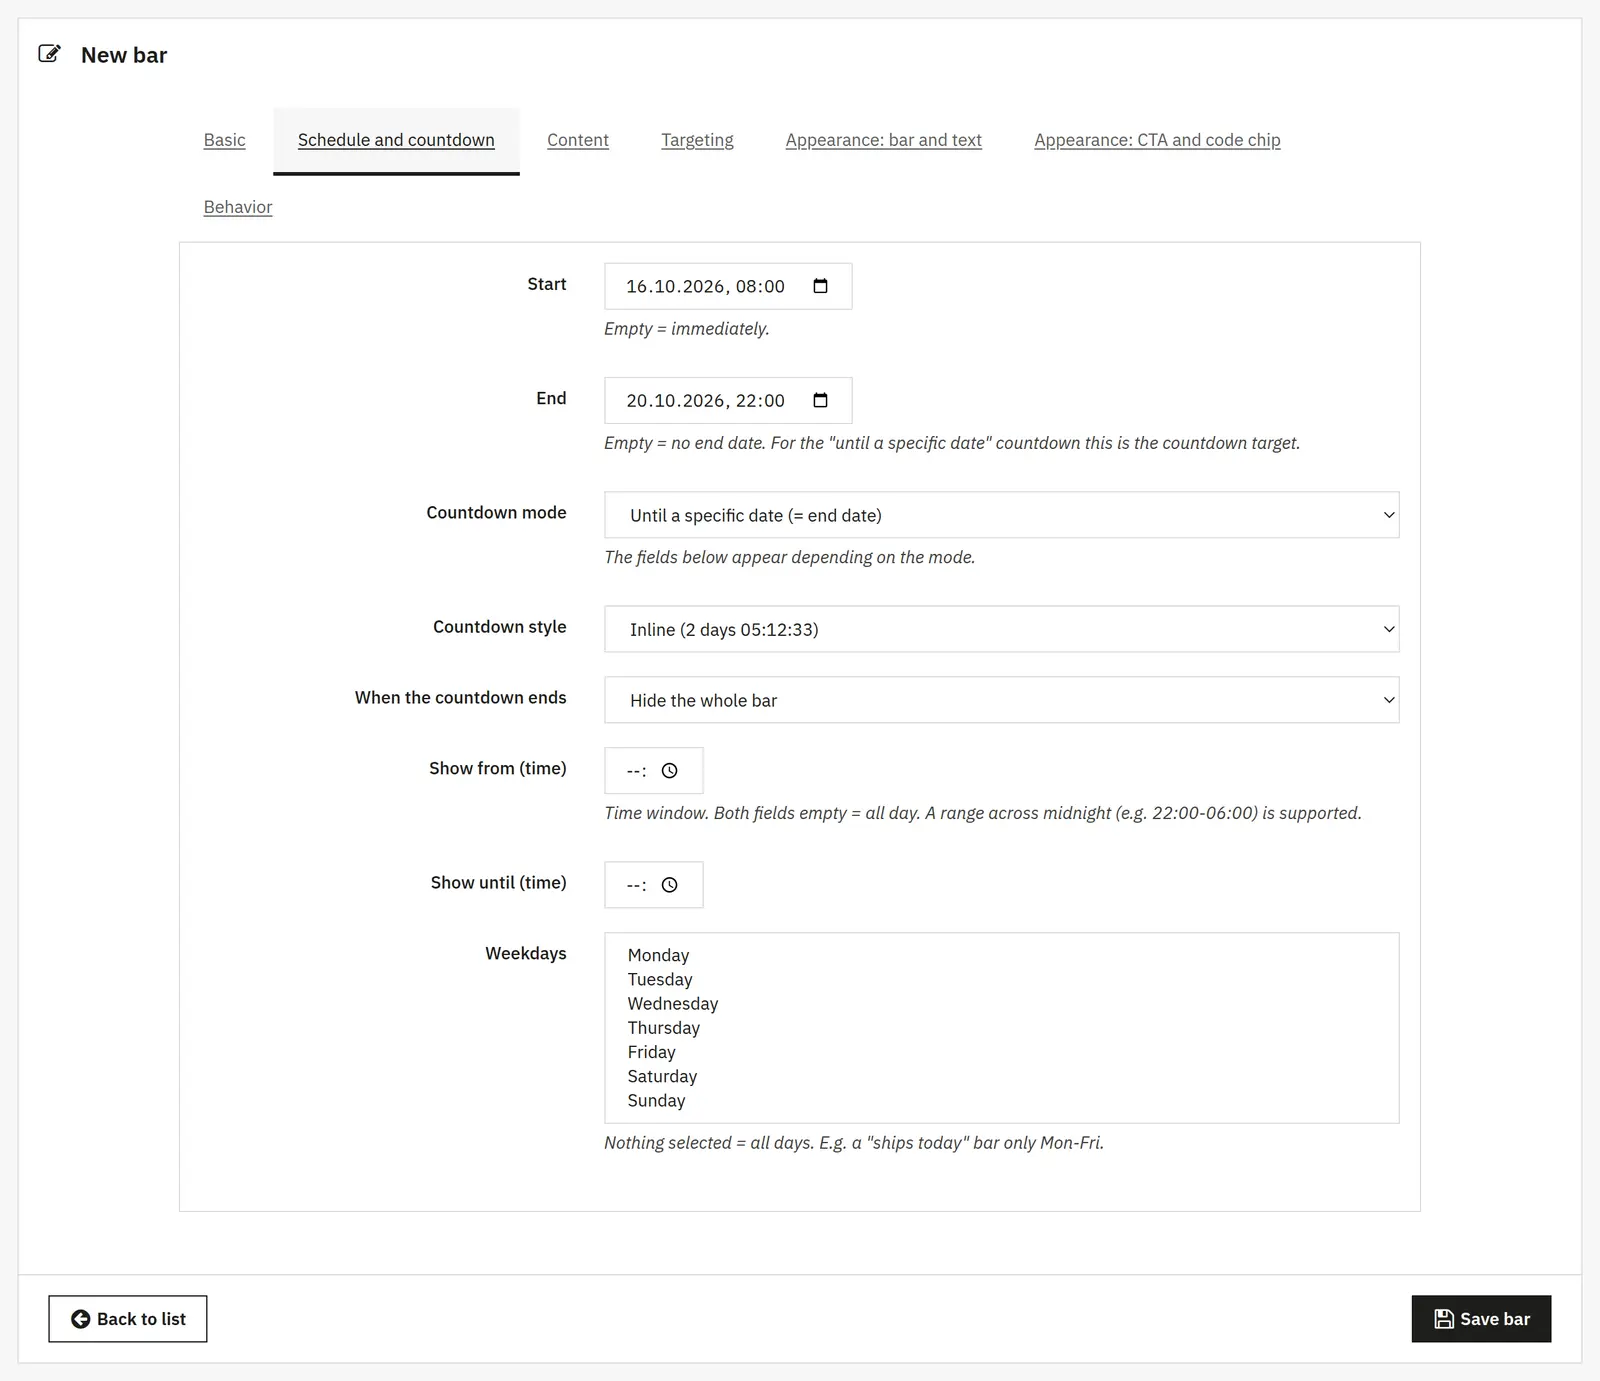Click the Save bar button
1600x1381 pixels.
pyautogui.click(x=1481, y=1319)
